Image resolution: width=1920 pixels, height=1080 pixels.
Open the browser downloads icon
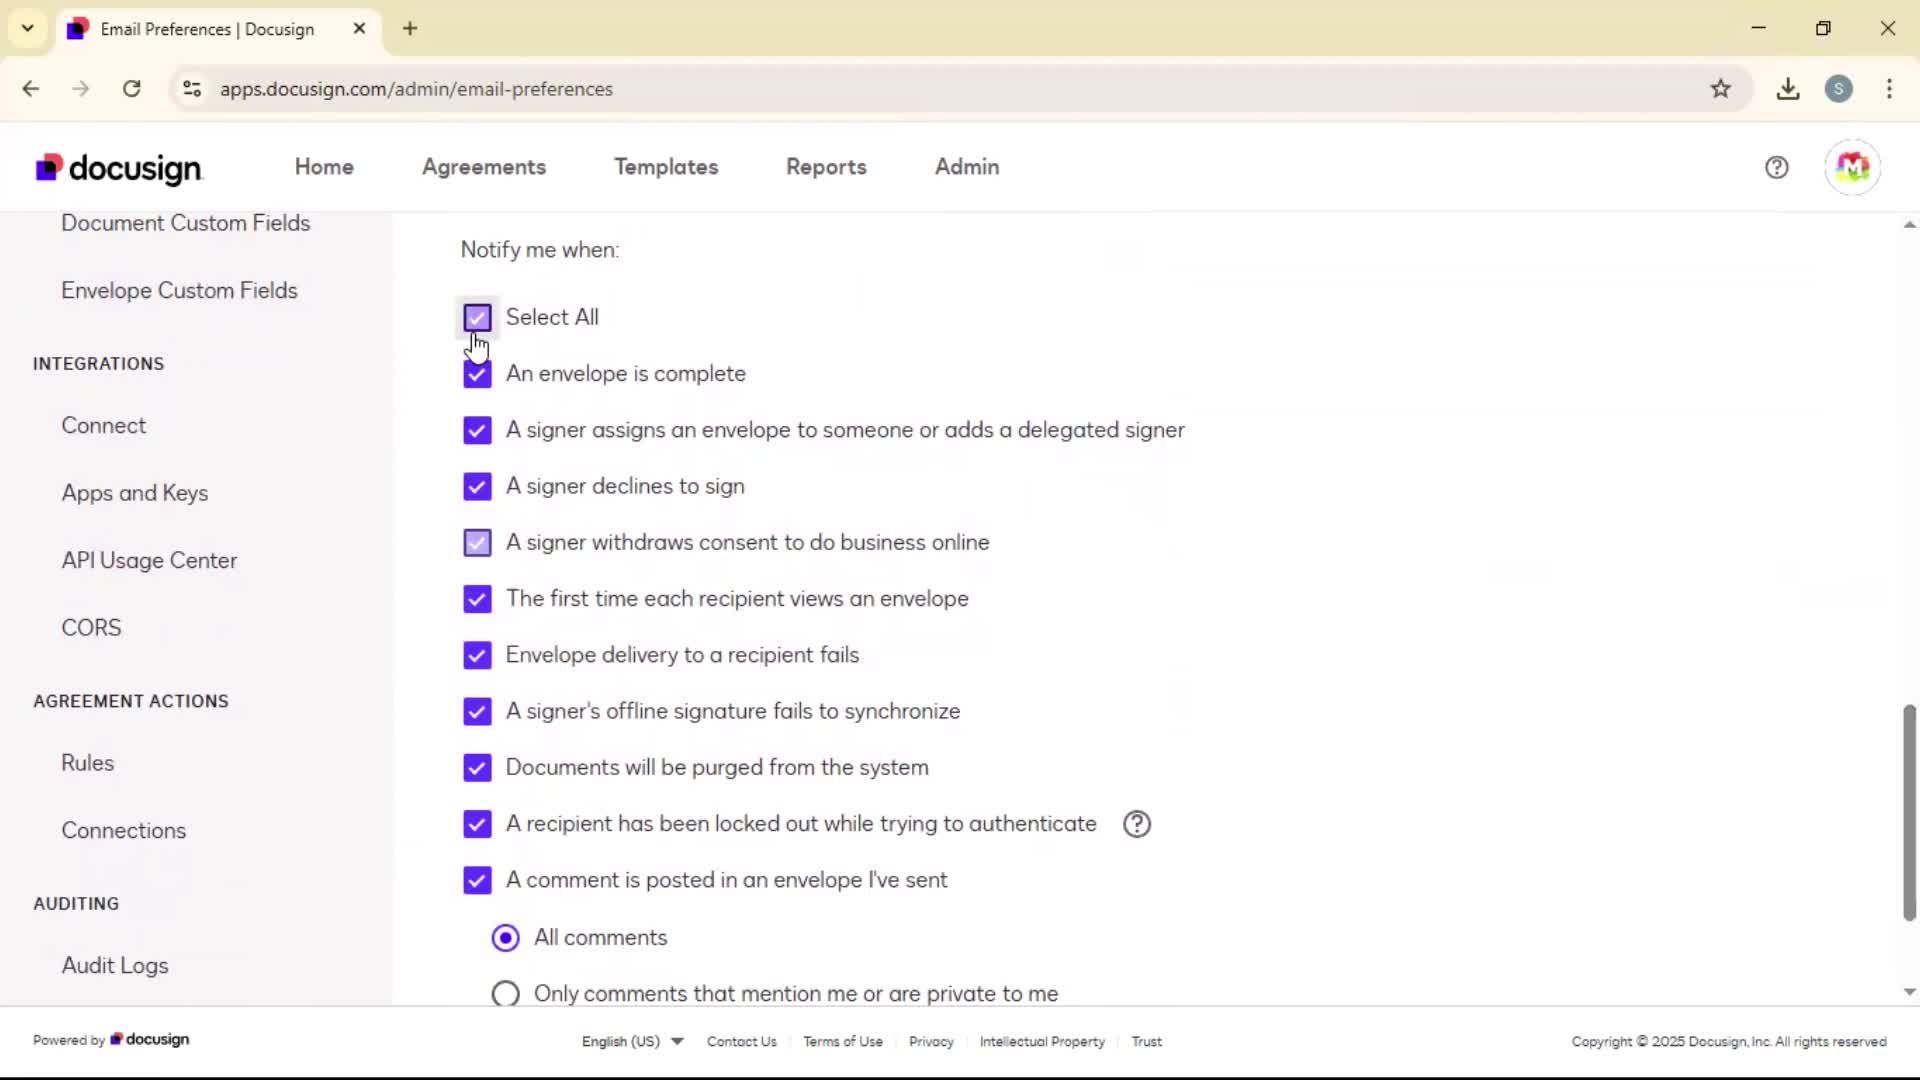[x=1788, y=89]
